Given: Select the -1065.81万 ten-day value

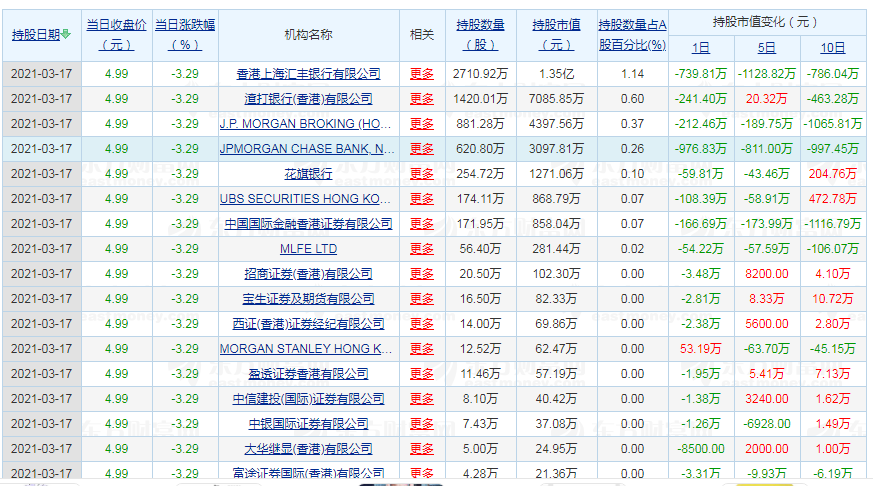Looking at the screenshot, I should (832, 124).
